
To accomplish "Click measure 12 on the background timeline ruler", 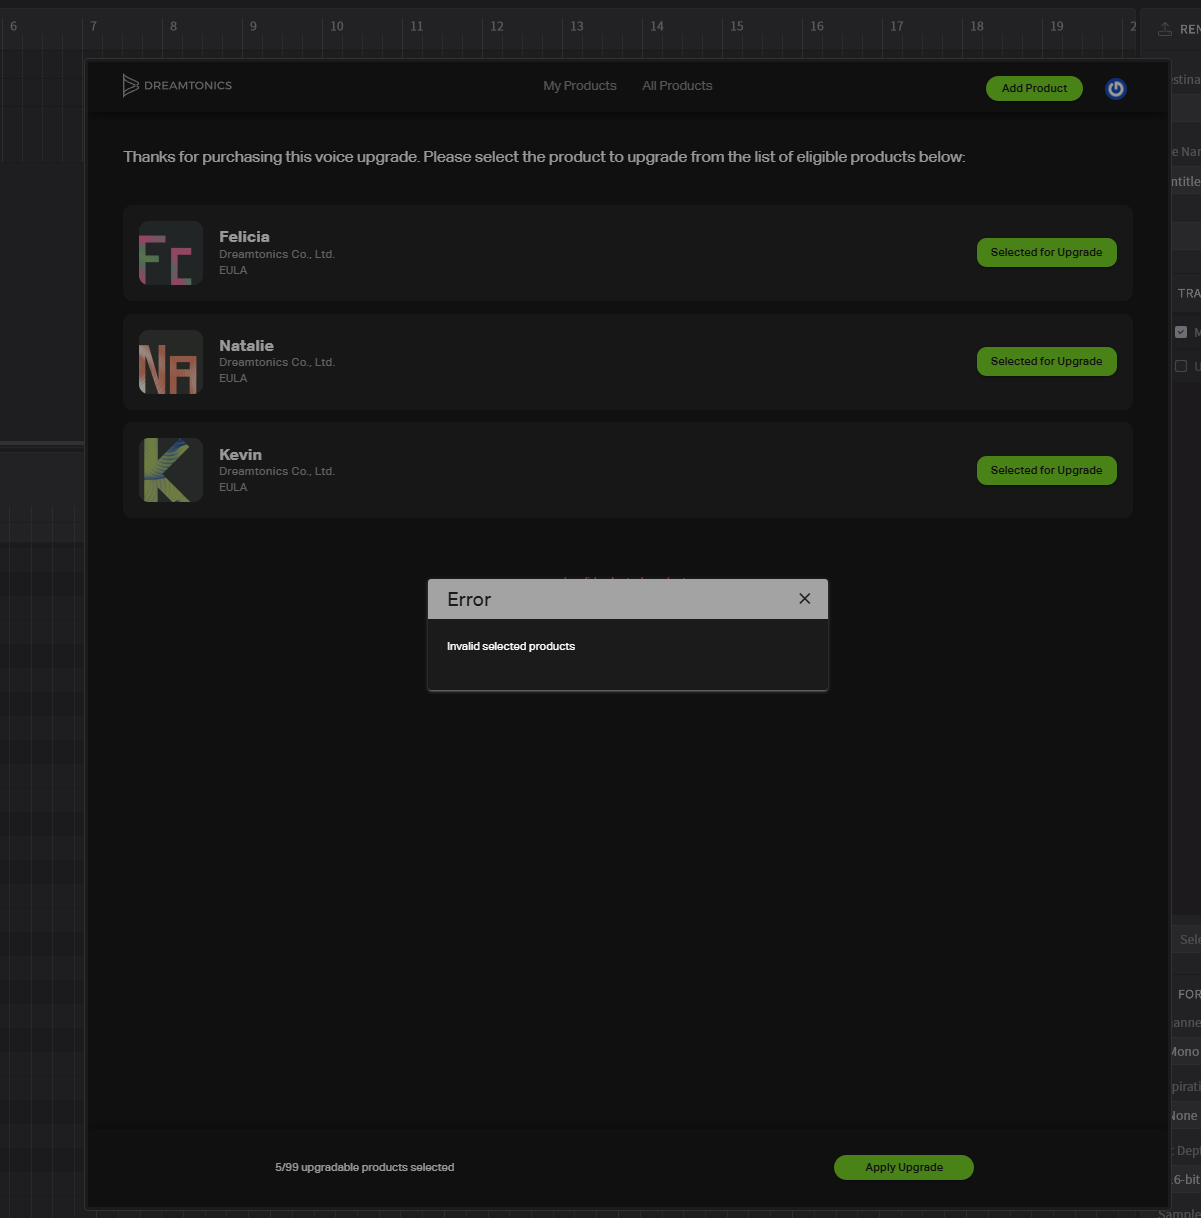I will [x=497, y=27].
